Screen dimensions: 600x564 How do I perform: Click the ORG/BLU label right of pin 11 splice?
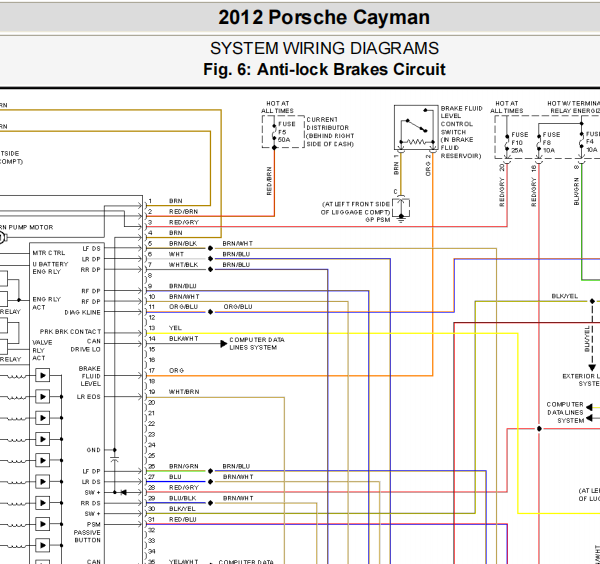(x=238, y=307)
